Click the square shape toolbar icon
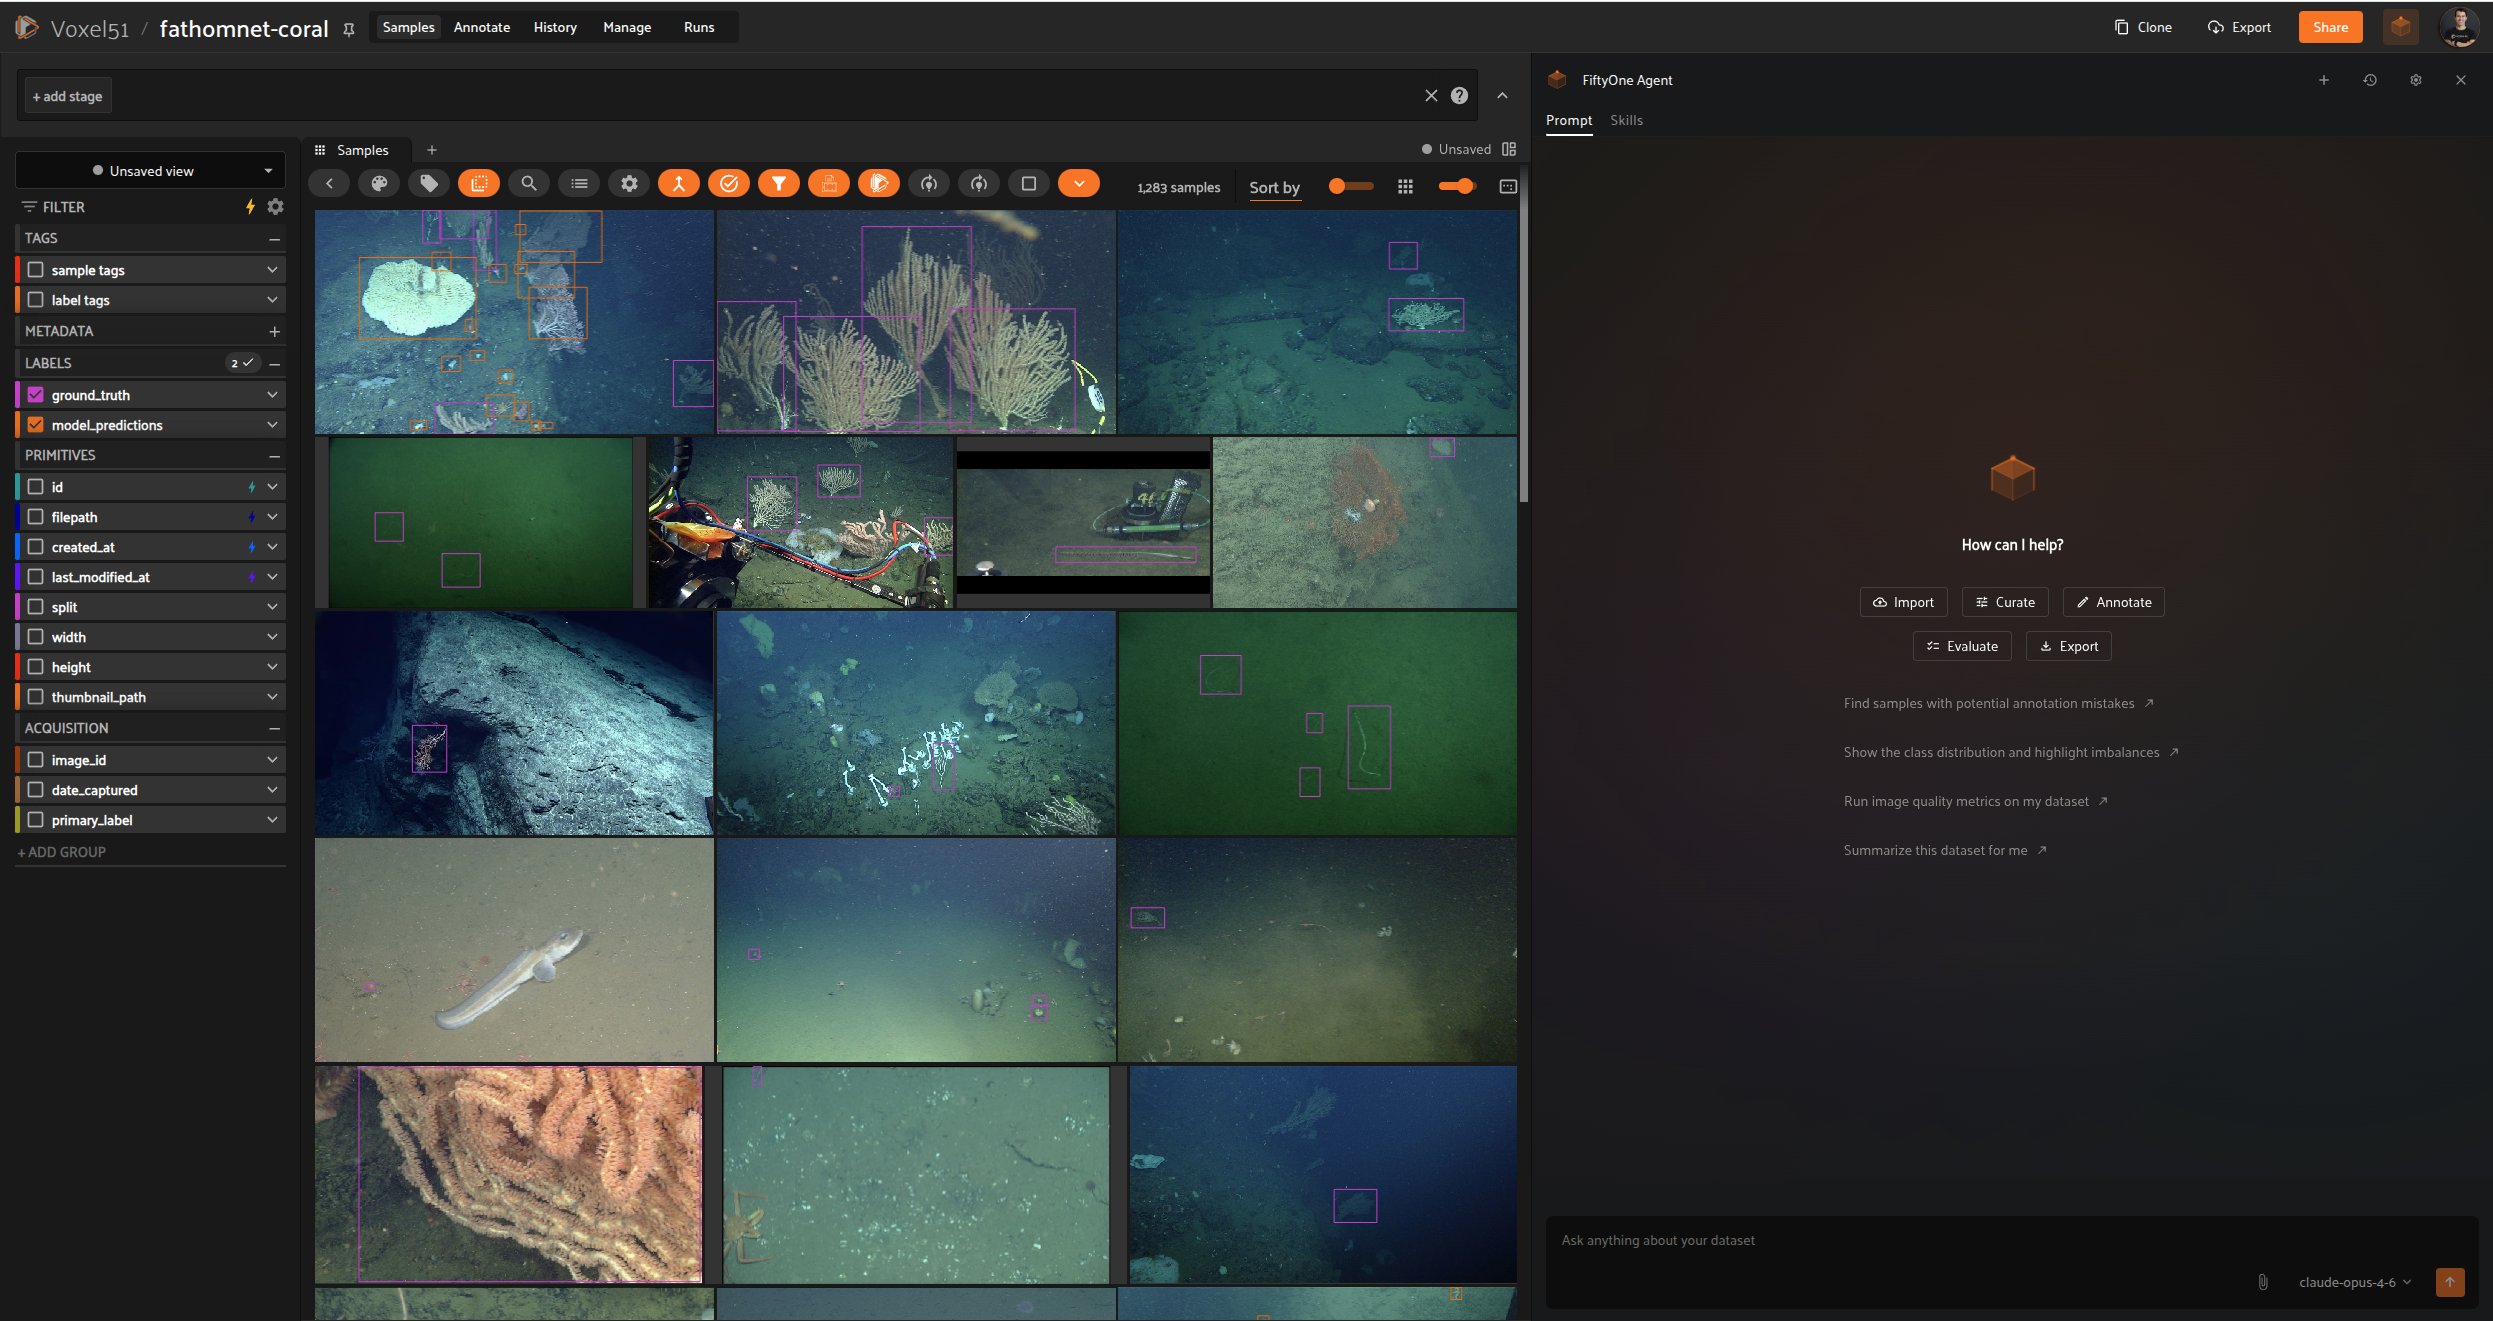The height and width of the screenshot is (1321, 2493). click(1029, 183)
